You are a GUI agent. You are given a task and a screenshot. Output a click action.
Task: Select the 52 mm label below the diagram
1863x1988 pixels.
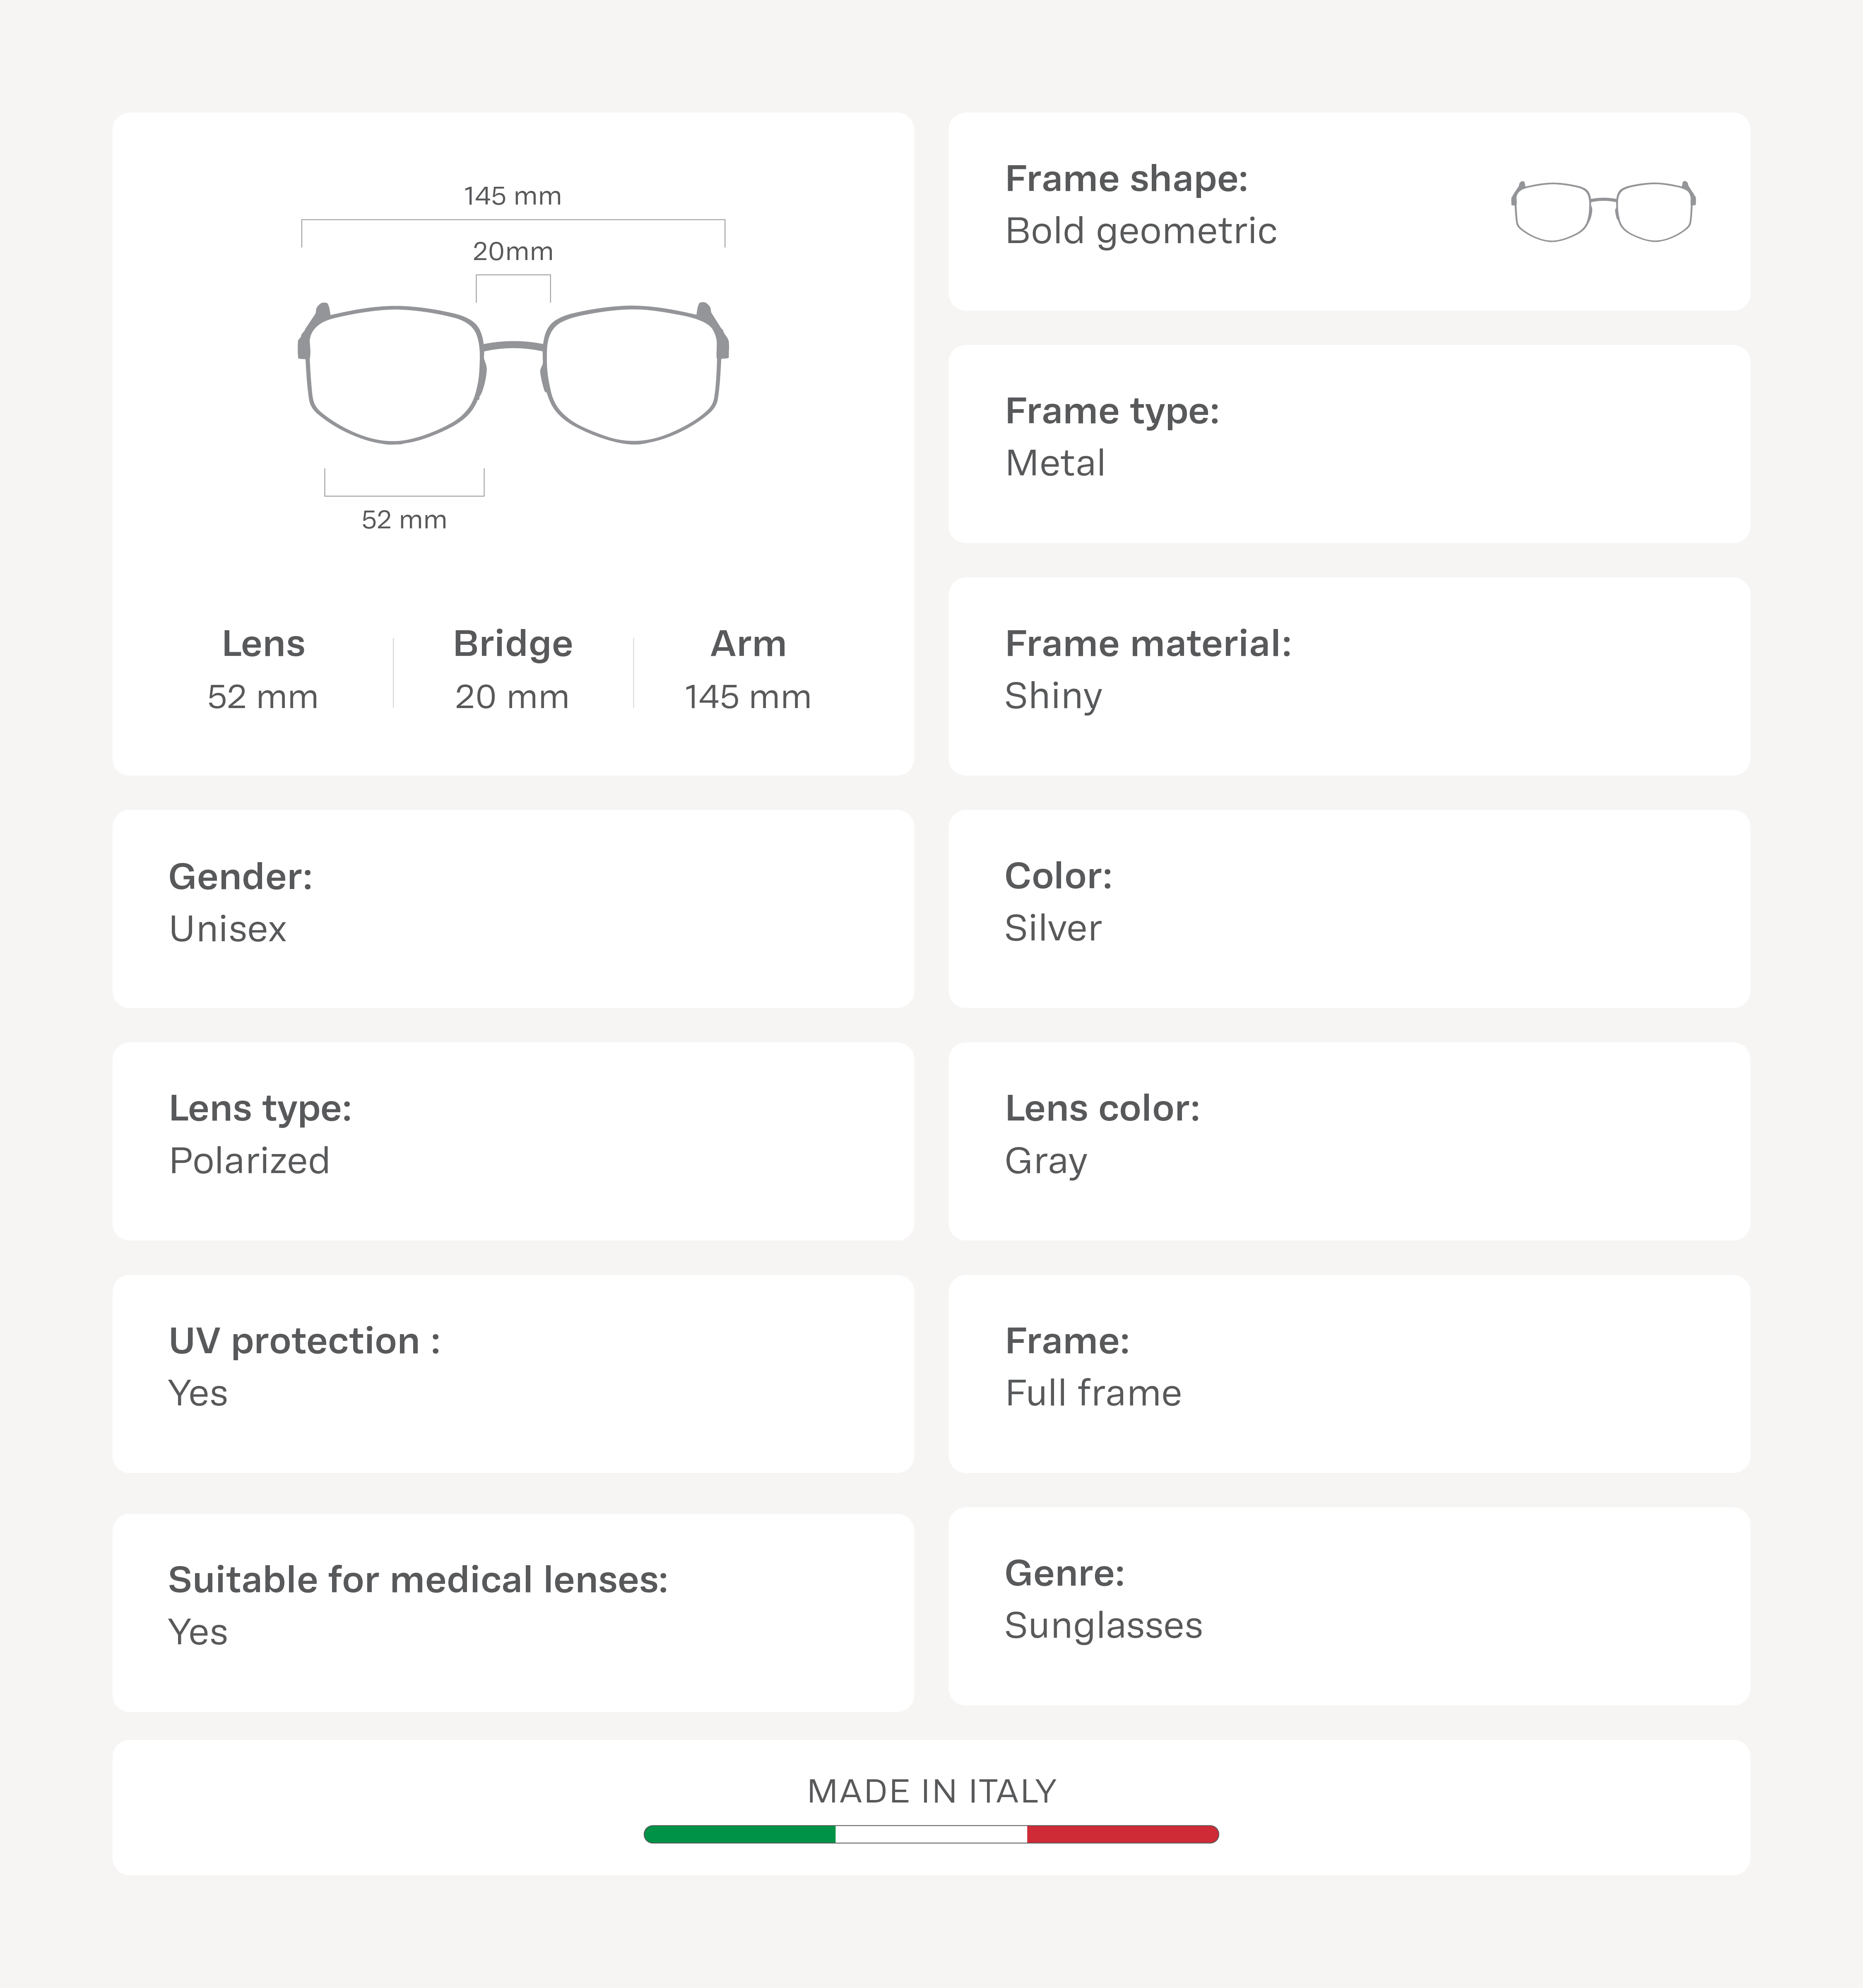coord(404,520)
